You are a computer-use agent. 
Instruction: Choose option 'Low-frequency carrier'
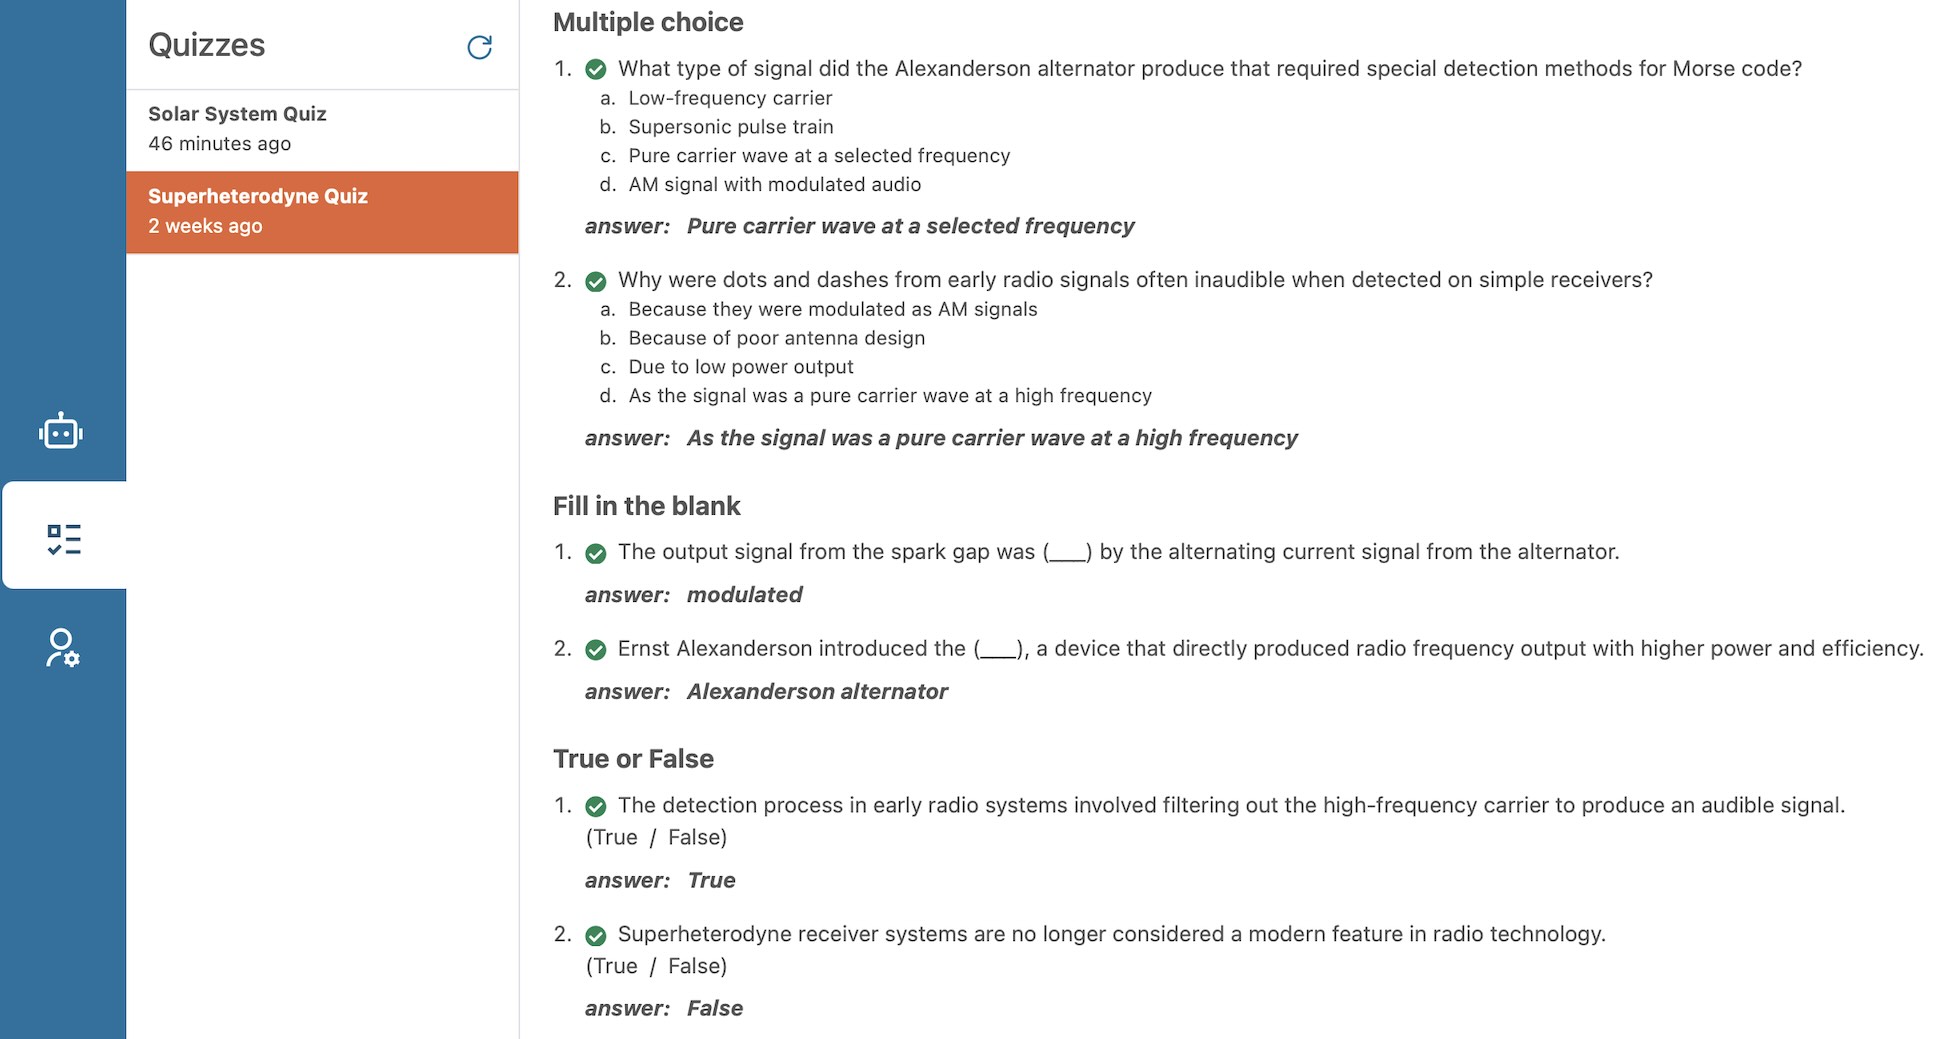click(x=730, y=98)
